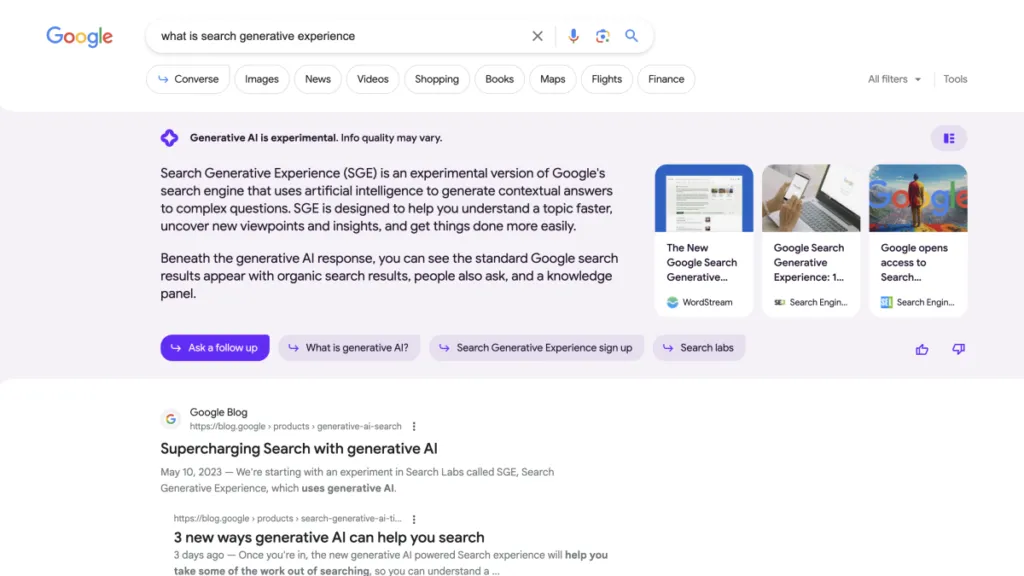Click the magnifying glass search icon
1024x576 pixels.
pos(632,36)
